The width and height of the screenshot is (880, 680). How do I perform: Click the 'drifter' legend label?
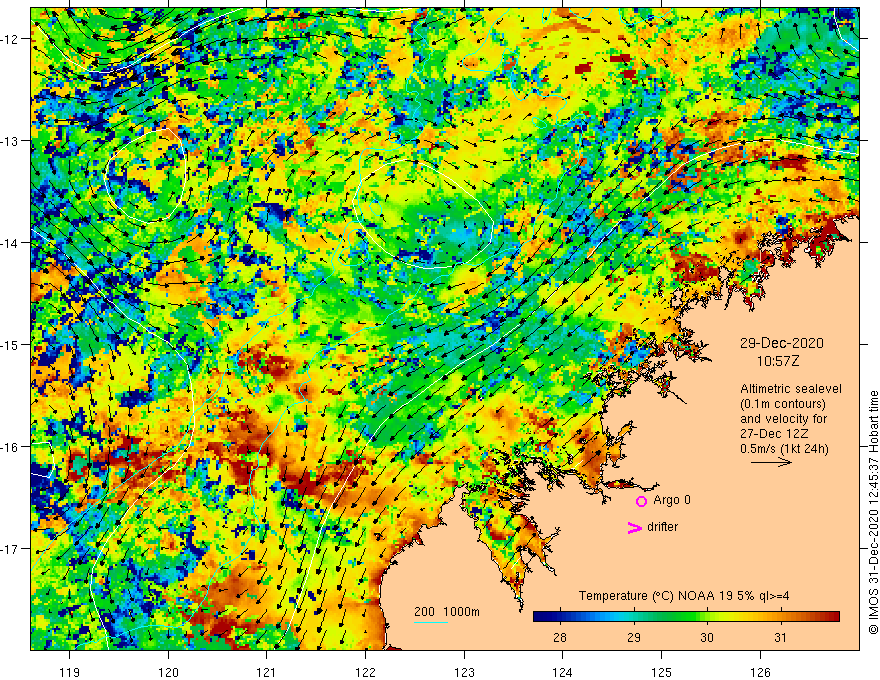point(662,527)
